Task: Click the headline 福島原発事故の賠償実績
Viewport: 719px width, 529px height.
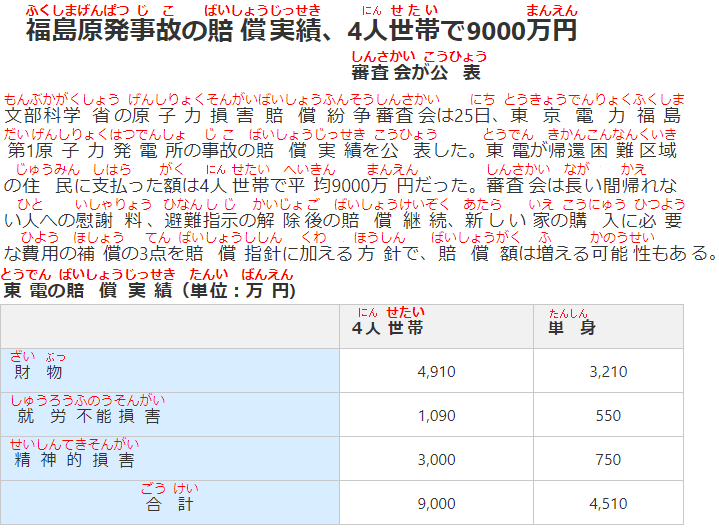Action: (x=172, y=31)
